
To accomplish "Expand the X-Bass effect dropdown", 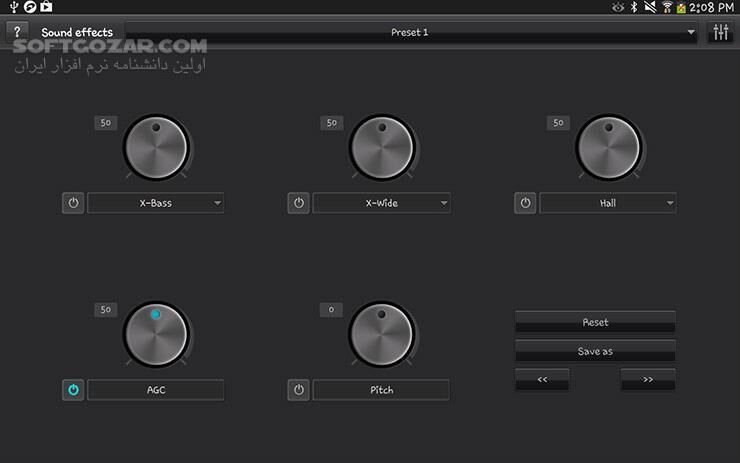I will tap(156, 203).
